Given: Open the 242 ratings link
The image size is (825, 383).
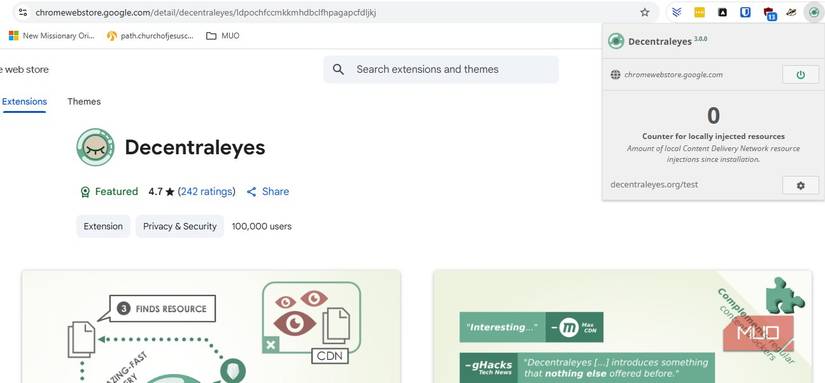Looking at the screenshot, I should click(207, 192).
